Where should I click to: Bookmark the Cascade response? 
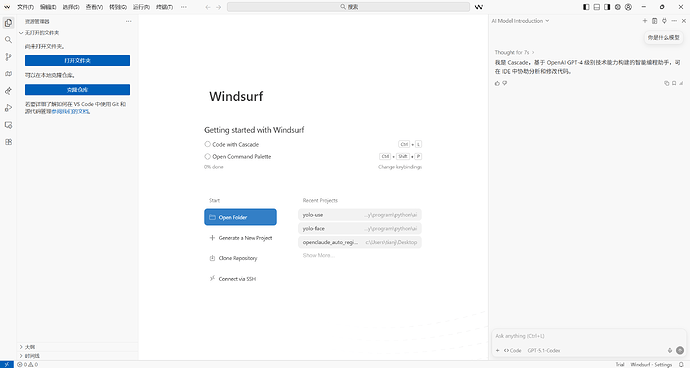click(x=674, y=83)
